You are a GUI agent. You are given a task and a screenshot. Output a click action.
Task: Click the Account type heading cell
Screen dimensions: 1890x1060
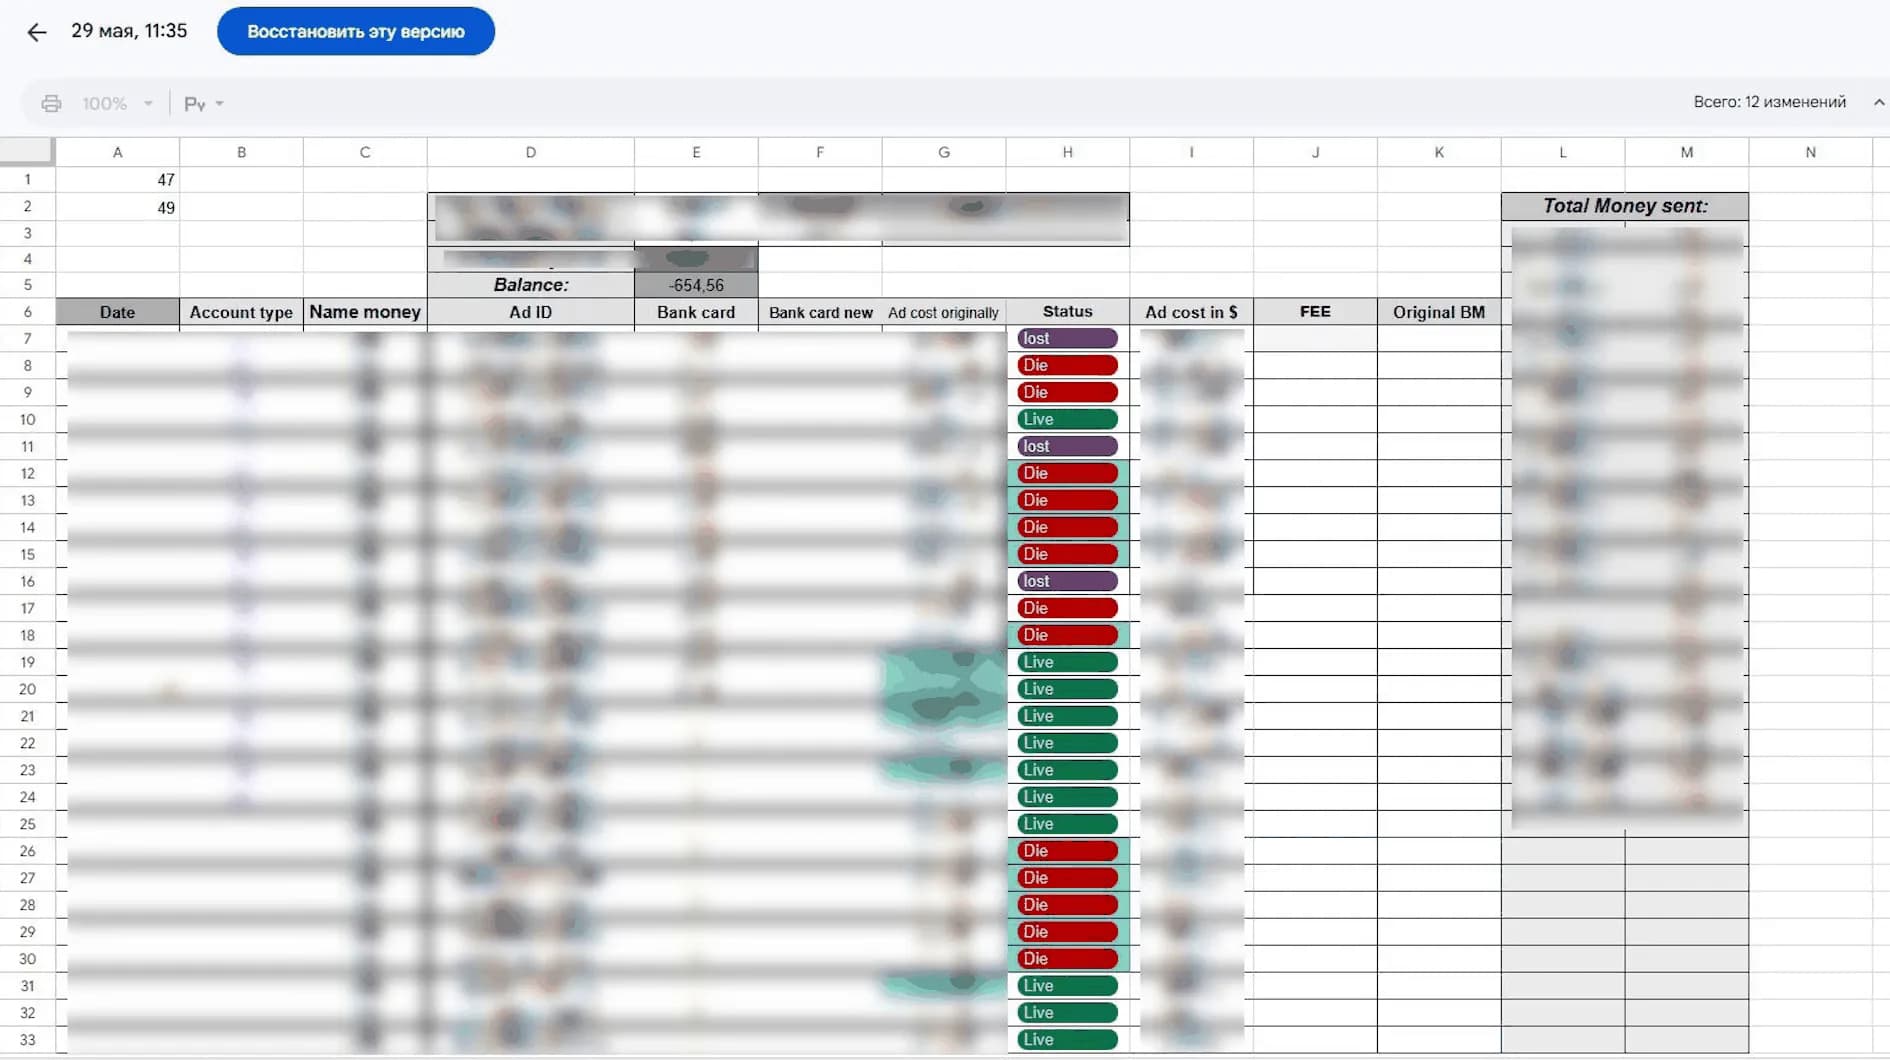click(x=241, y=312)
